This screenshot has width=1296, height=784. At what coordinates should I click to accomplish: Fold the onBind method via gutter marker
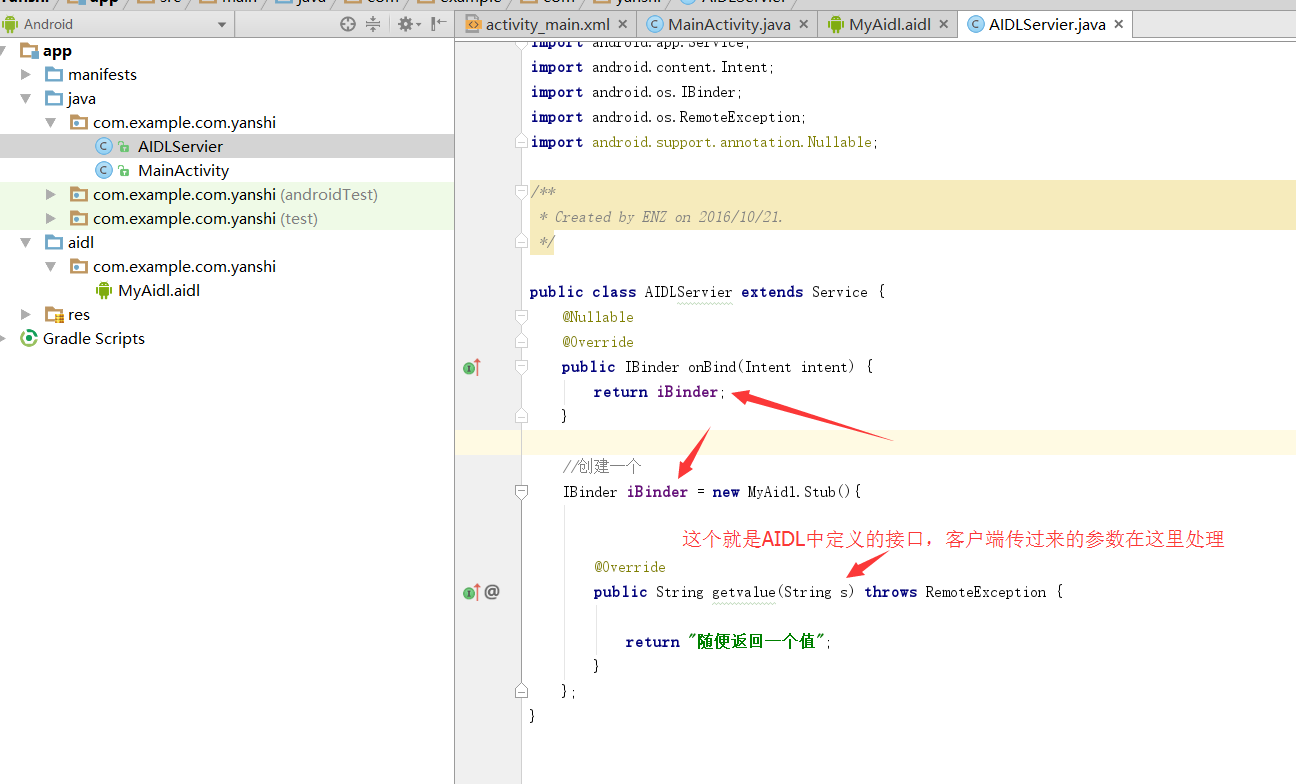tap(521, 367)
